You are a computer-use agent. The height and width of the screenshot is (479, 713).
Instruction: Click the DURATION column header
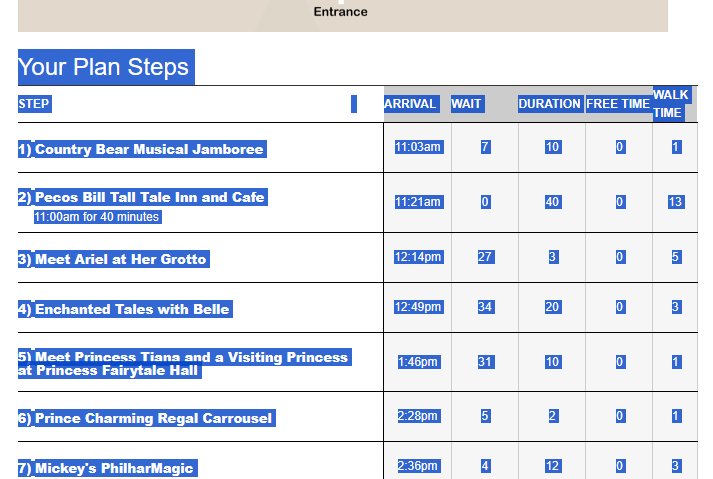(x=549, y=104)
